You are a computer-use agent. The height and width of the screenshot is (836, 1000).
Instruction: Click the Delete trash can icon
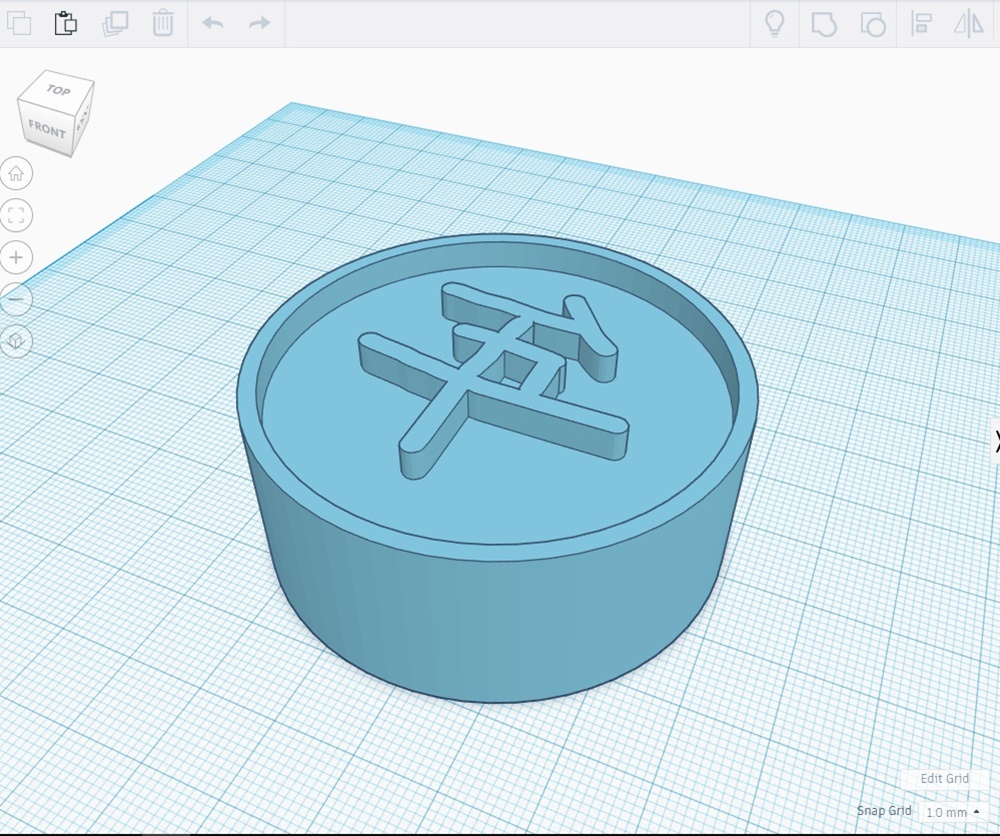163,23
